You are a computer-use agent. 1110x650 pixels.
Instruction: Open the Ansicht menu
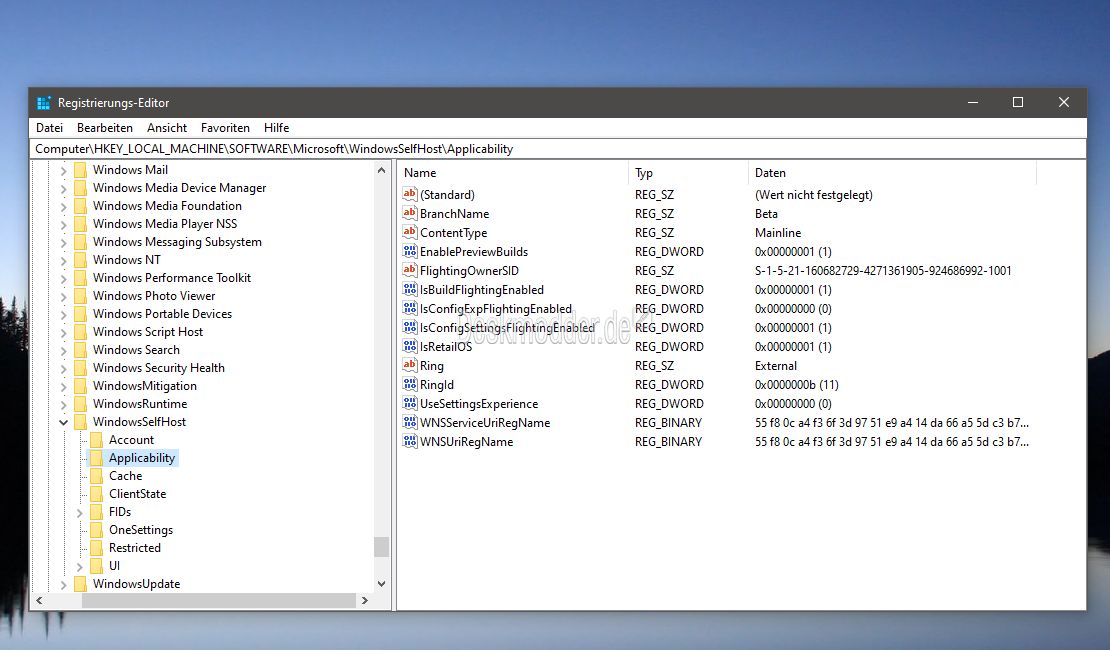(x=167, y=127)
